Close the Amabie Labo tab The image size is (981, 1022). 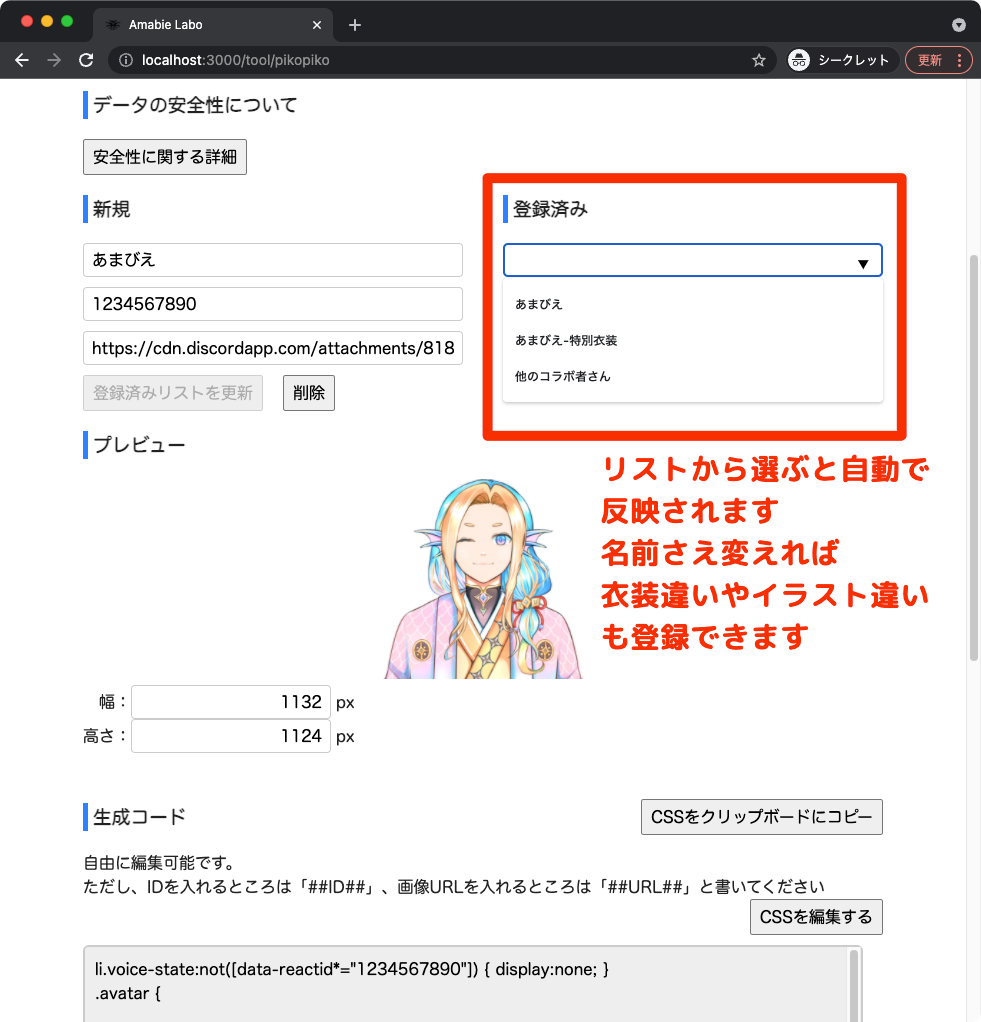[317, 25]
